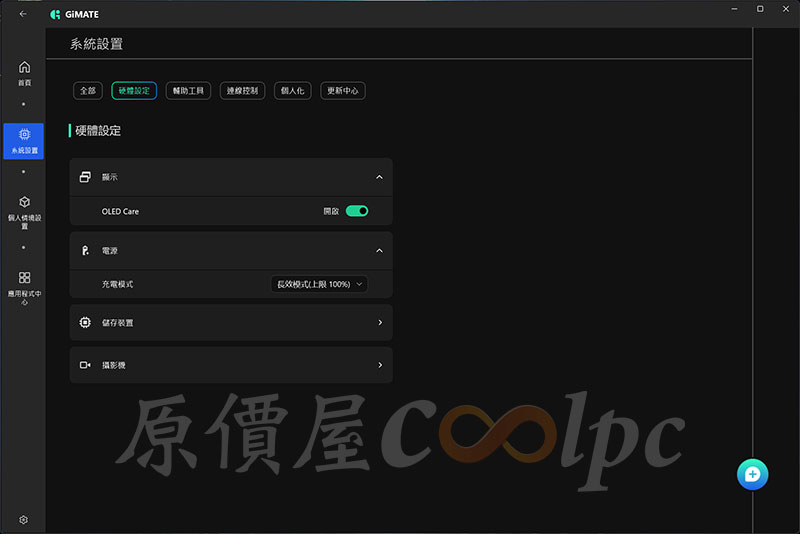
Task: Switch to the 個人化 tab
Action: coord(292,91)
